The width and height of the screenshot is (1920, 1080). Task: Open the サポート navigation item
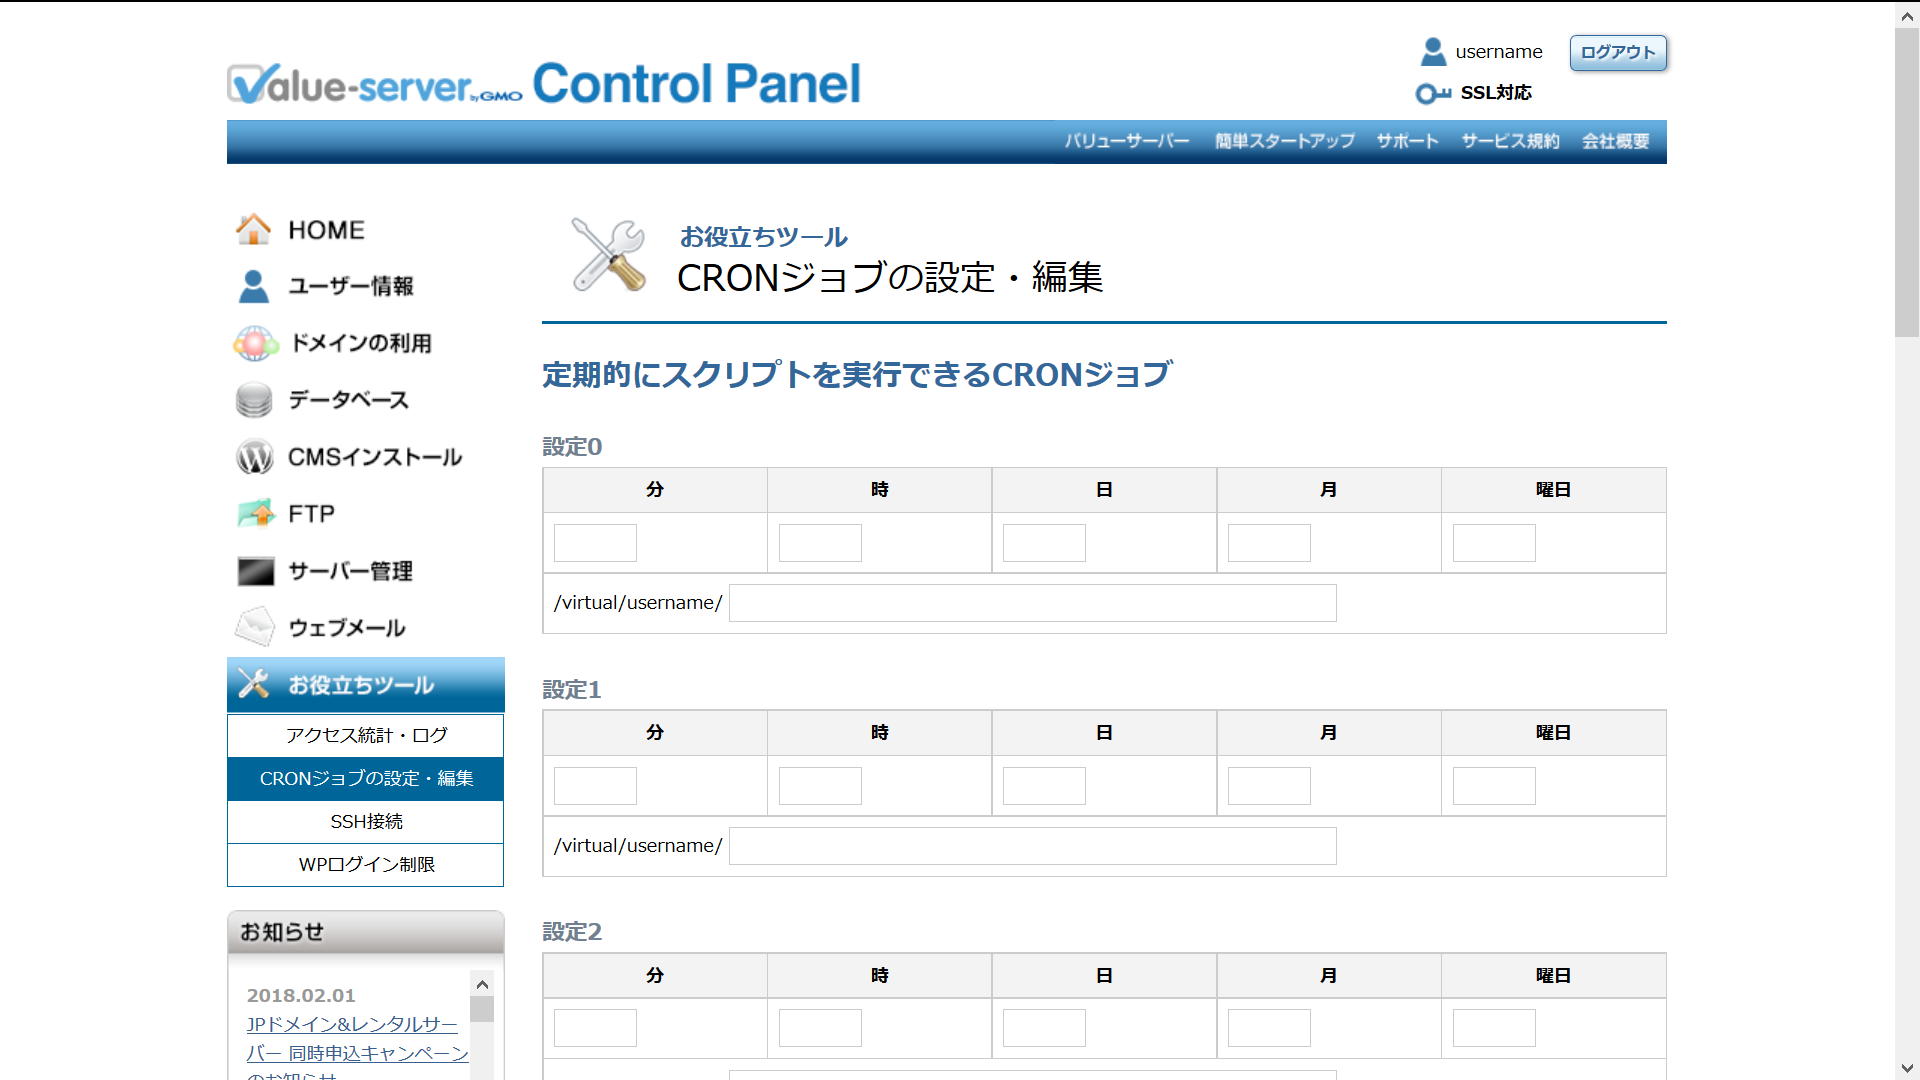1407,141
